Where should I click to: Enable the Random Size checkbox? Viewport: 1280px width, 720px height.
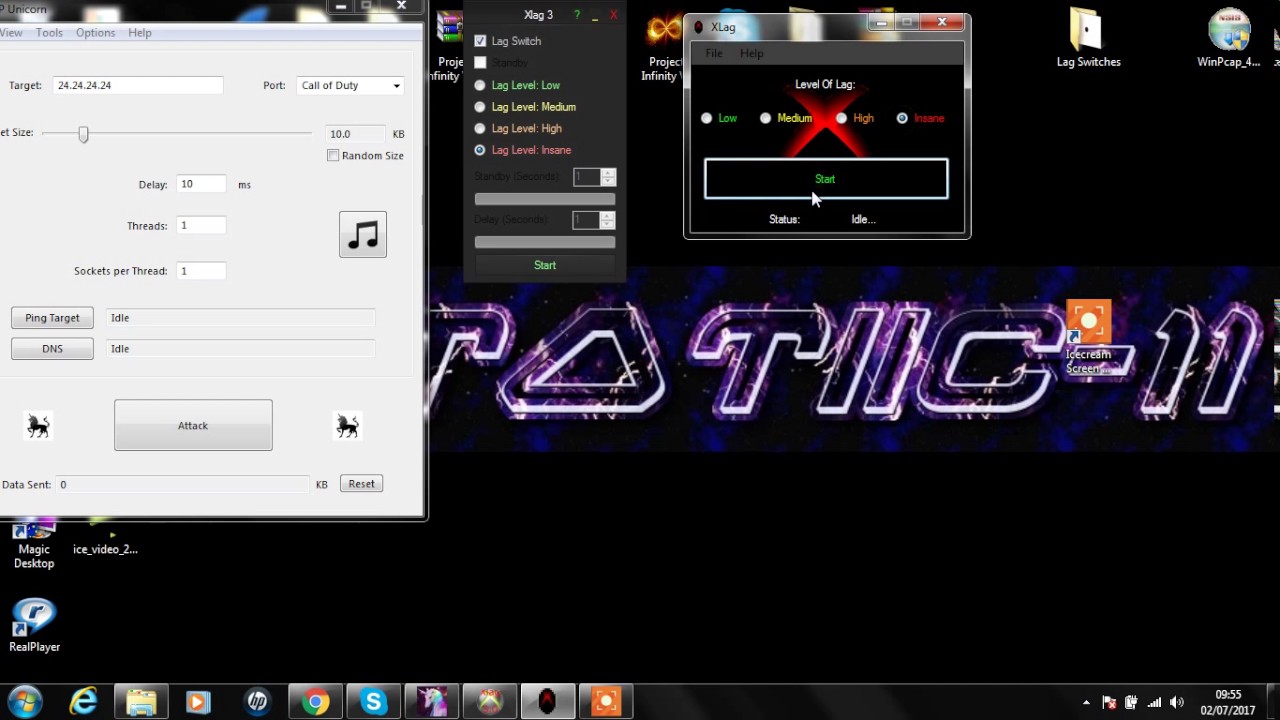pos(333,155)
